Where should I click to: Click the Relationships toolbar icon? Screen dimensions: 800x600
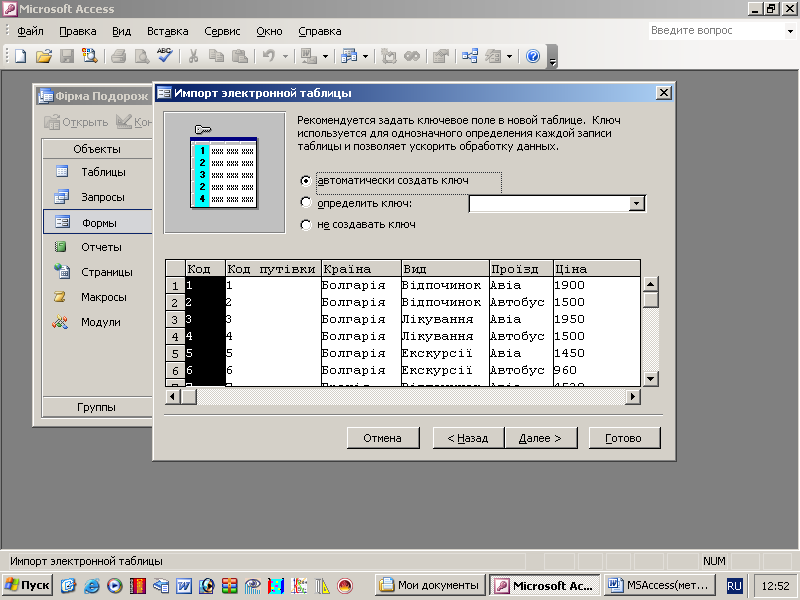(x=469, y=56)
